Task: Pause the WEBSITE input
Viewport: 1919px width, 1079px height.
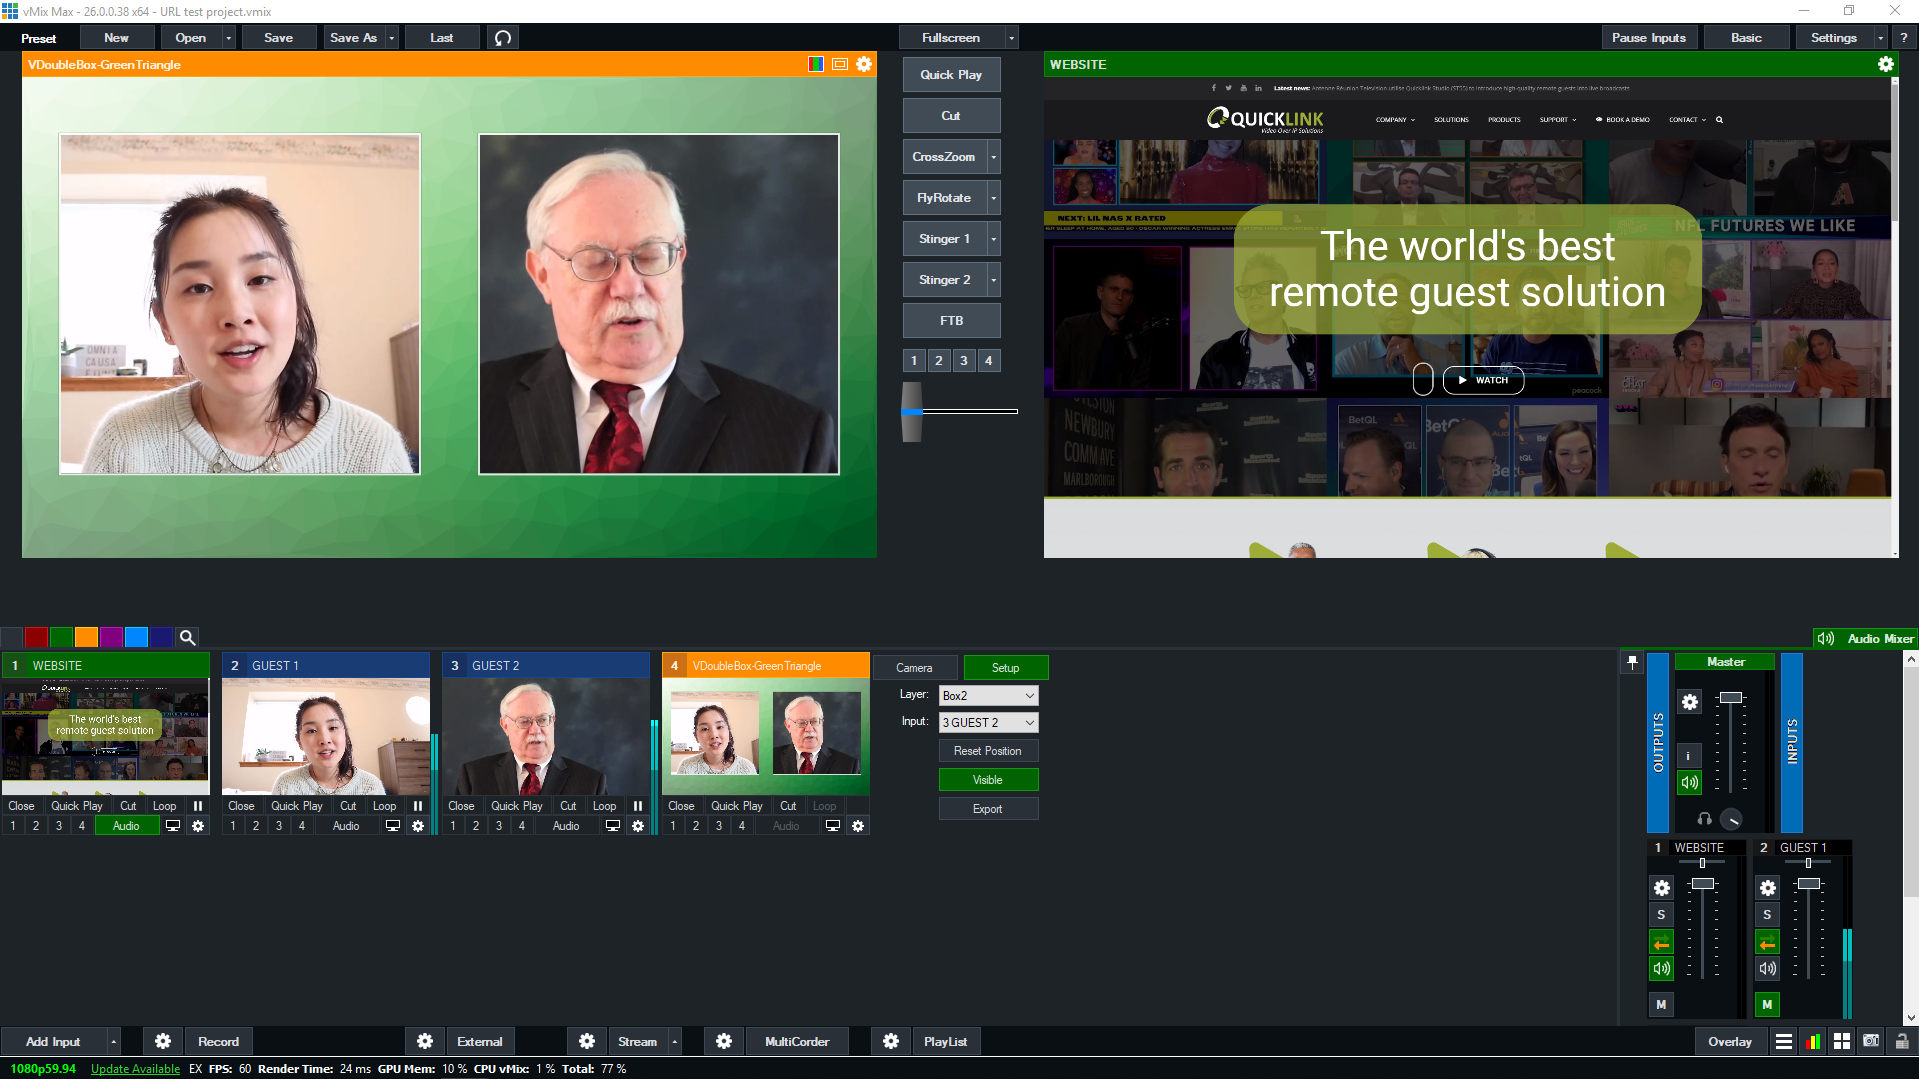Action: [x=198, y=806]
